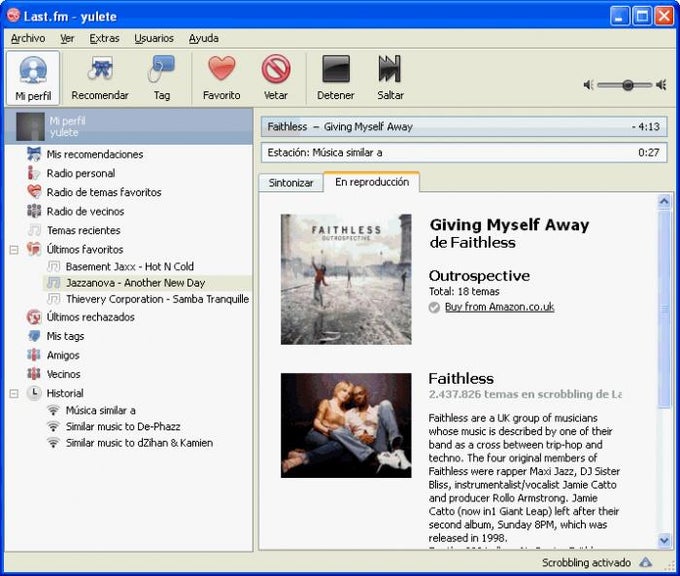The image size is (680, 576).
Task: Click the Faithless artist photo
Action: (x=346, y=425)
